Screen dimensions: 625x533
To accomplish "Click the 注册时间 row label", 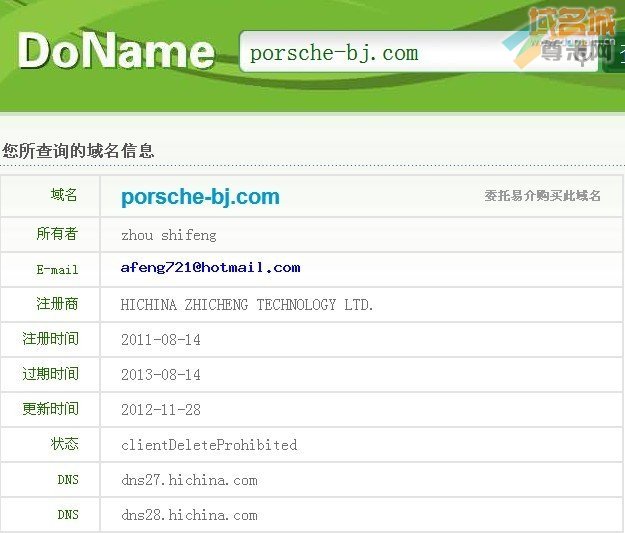I will [x=50, y=339].
